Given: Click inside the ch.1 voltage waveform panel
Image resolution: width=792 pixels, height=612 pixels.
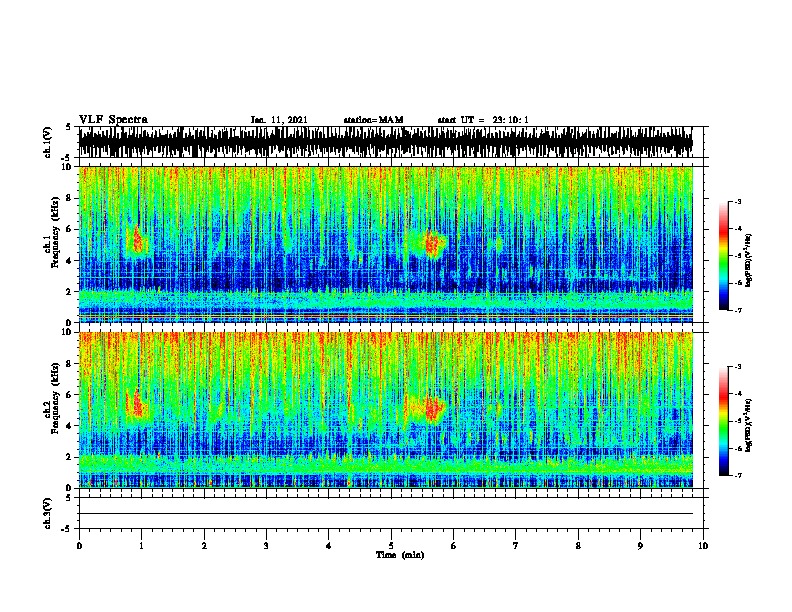Looking at the screenshot, I should click(x=385, y=142).
